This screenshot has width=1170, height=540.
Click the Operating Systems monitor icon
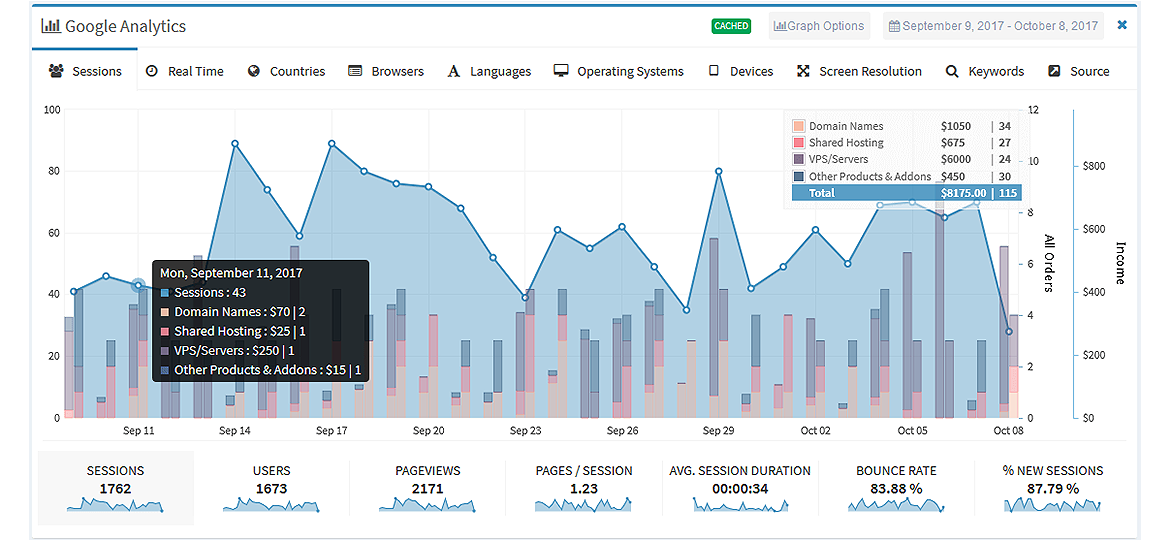coord(561,71)
